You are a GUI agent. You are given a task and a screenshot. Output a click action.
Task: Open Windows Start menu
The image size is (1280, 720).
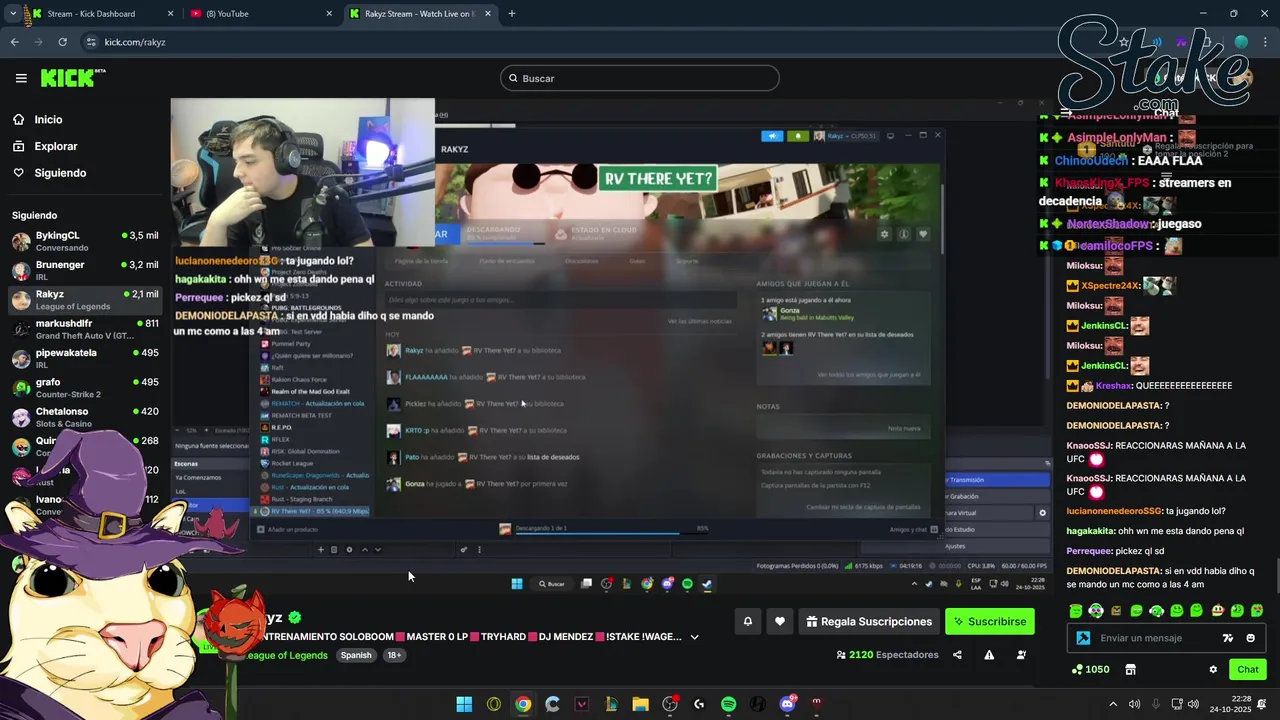point(464,704)
